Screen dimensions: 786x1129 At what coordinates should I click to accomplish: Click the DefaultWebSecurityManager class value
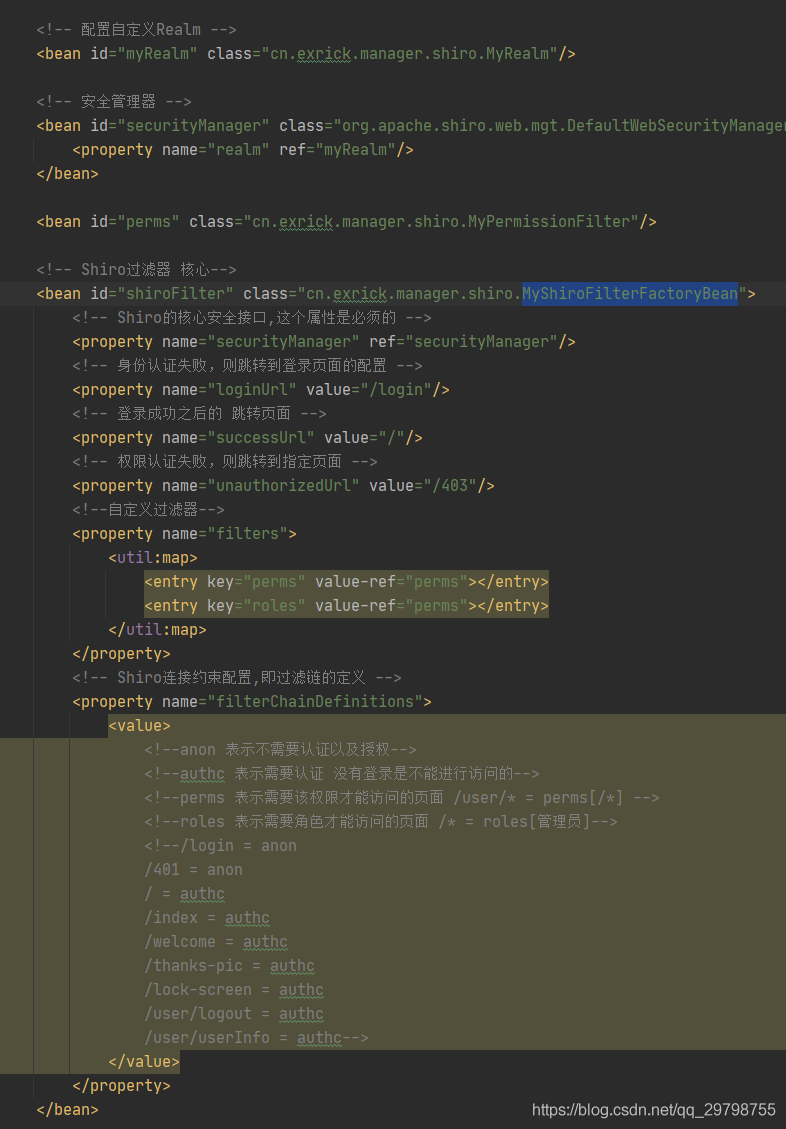pos(564,126)
